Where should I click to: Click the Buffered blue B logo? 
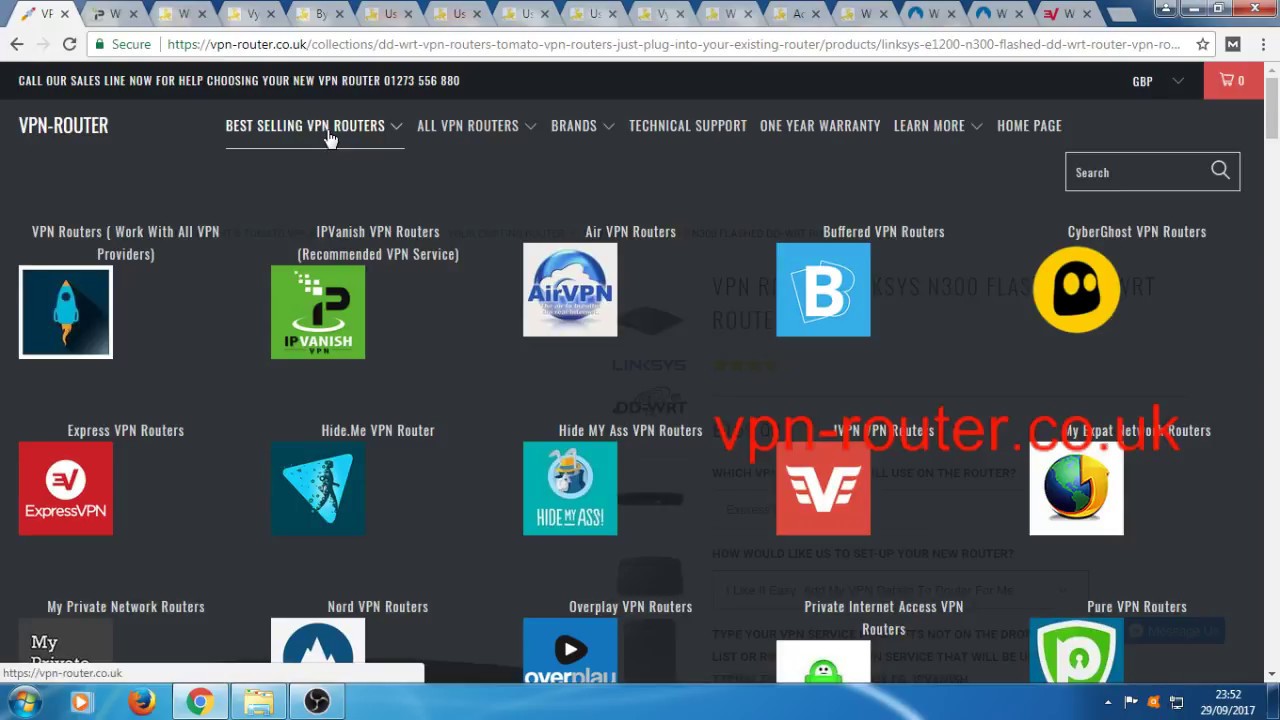pyautogui.click(x=823, y=290)
